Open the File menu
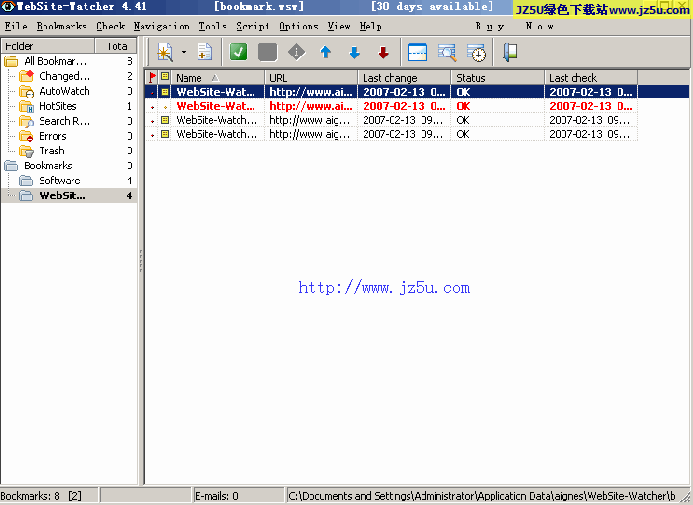Viewport: 693px width, 505px height. point(16,26)
